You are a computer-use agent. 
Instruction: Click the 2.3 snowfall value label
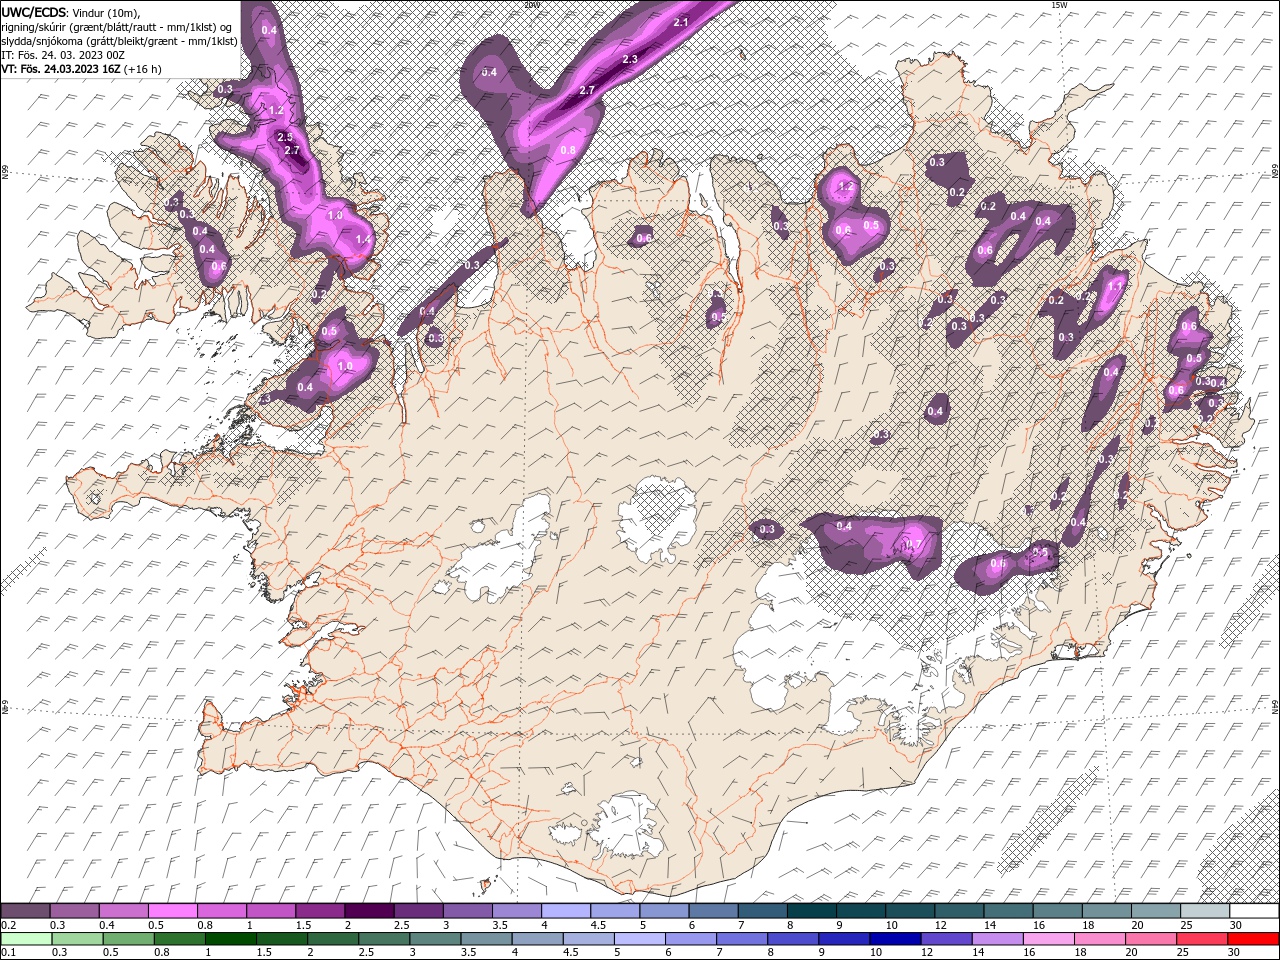[630, 60]
